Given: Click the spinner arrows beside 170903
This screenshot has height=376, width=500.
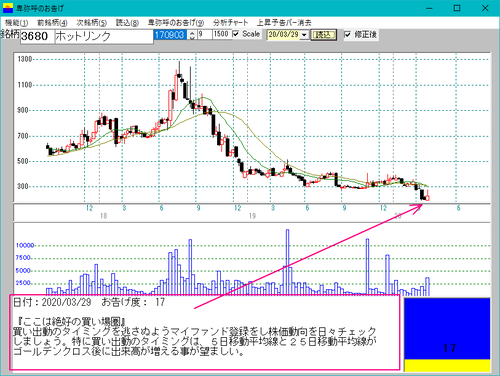Looking at the screenshot, I should (x=192, y=35).
